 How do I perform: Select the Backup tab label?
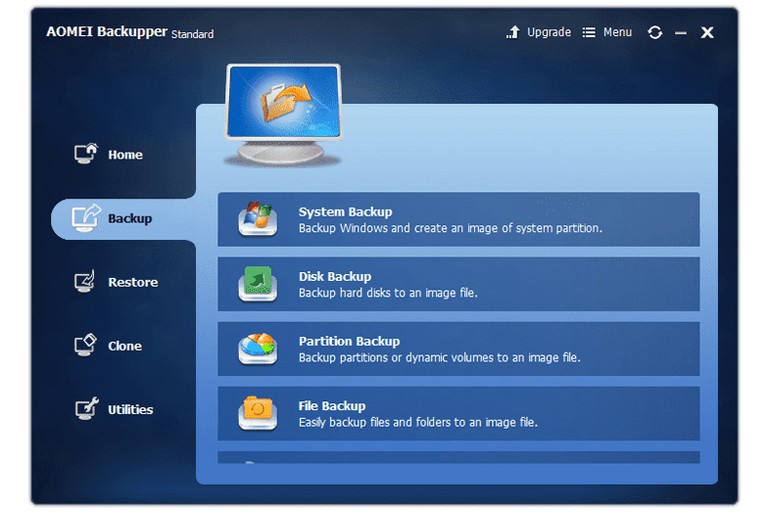coord(130,218)
